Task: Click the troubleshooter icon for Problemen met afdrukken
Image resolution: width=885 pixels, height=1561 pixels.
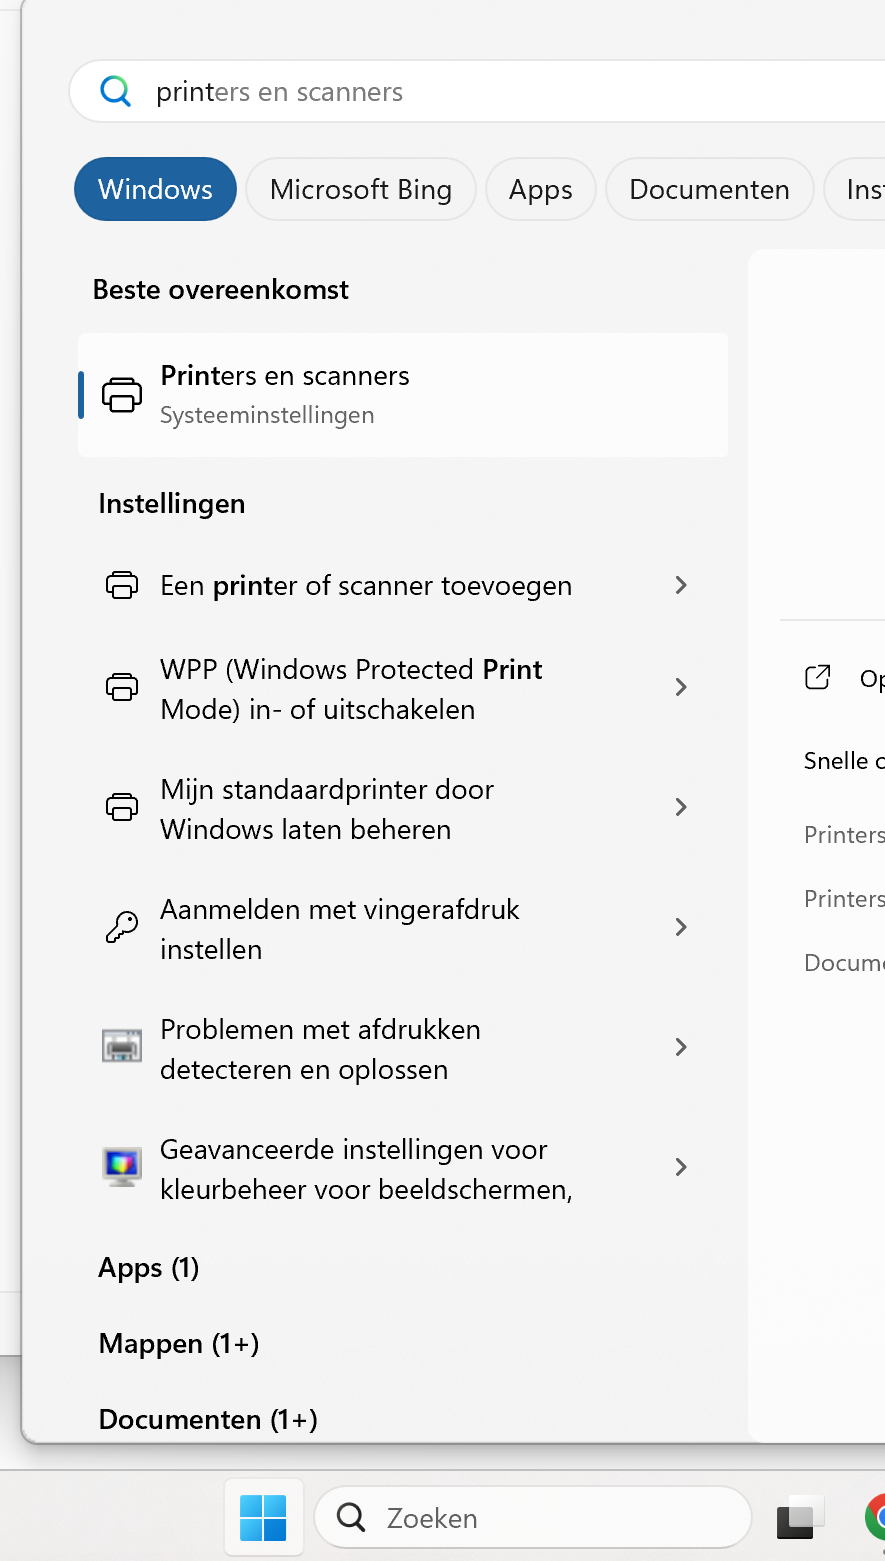Action: point(122,1047)
